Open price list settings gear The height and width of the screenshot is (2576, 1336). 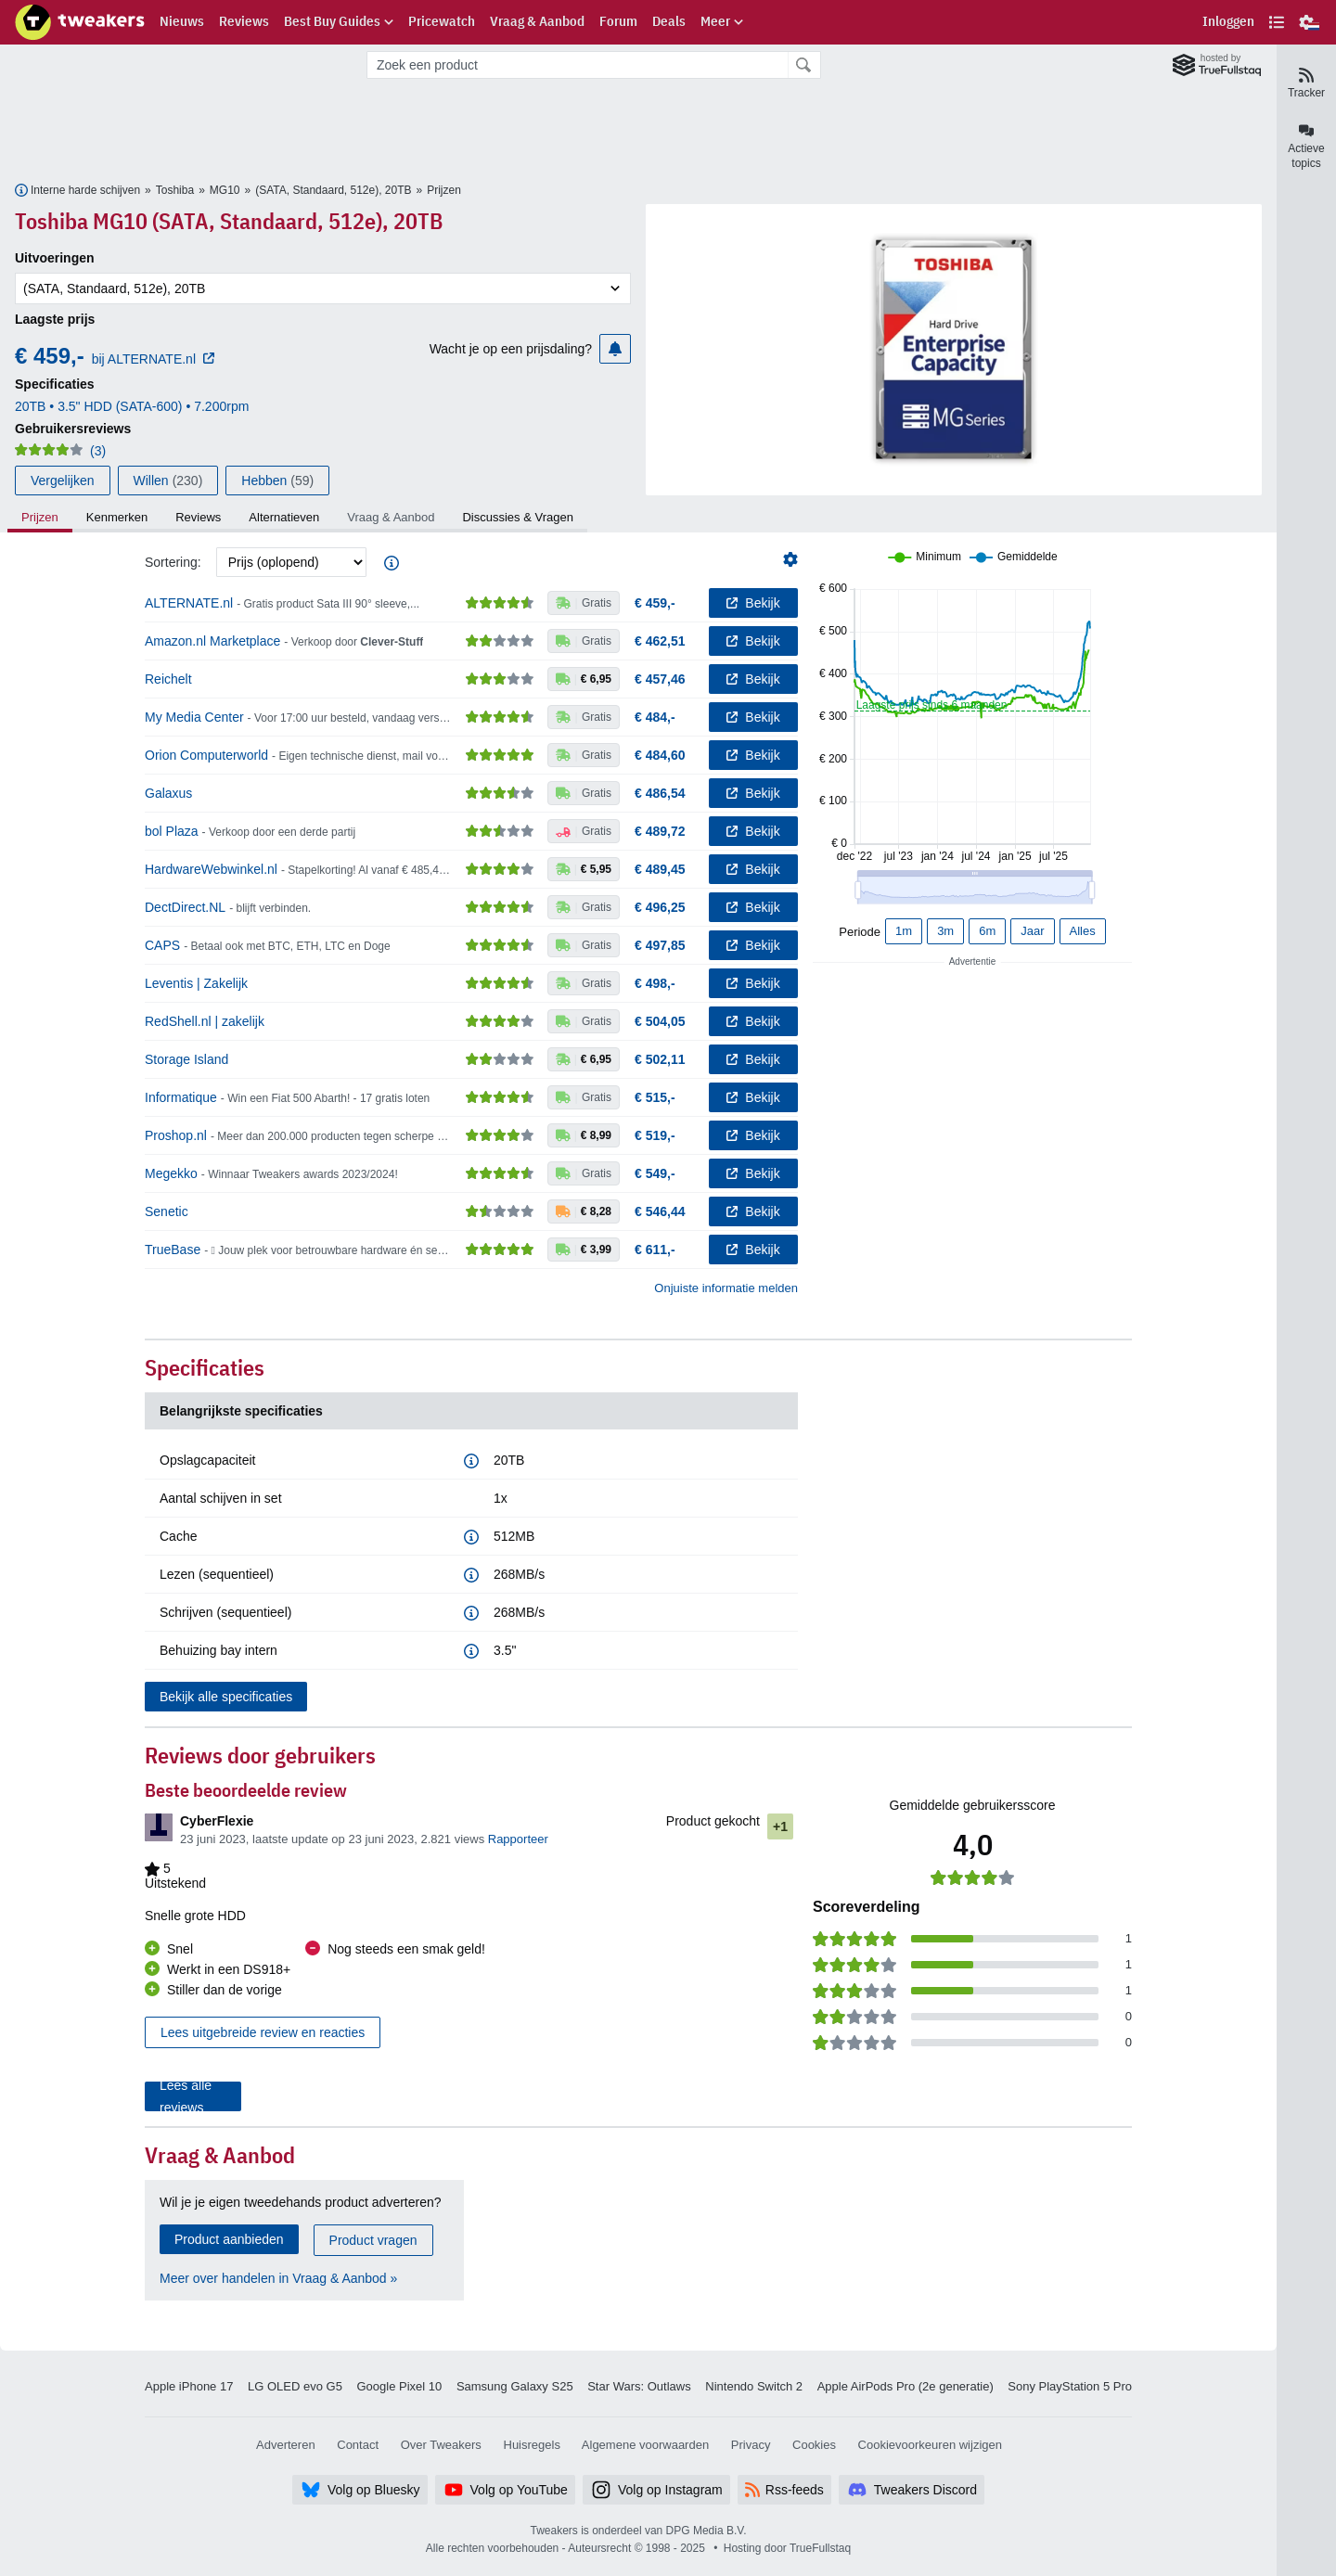pos(789,560)
